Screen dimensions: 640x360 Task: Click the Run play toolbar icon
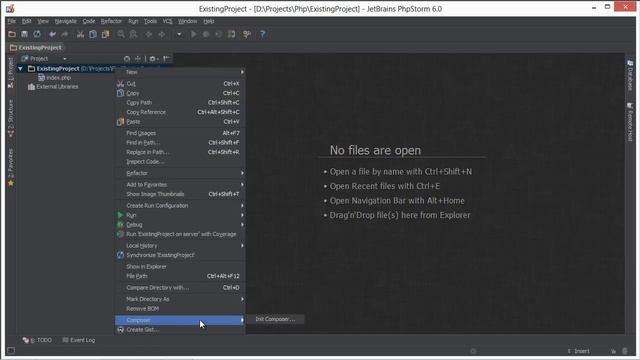tap(193, 34)
